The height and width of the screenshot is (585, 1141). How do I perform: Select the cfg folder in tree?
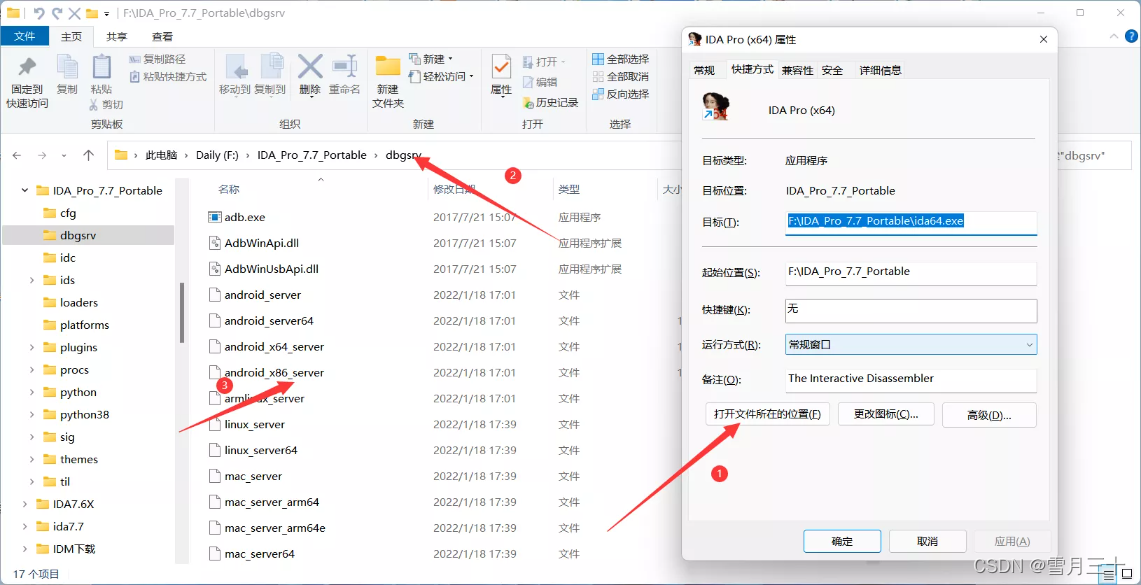pyautogui.click(x=68, y=213)
